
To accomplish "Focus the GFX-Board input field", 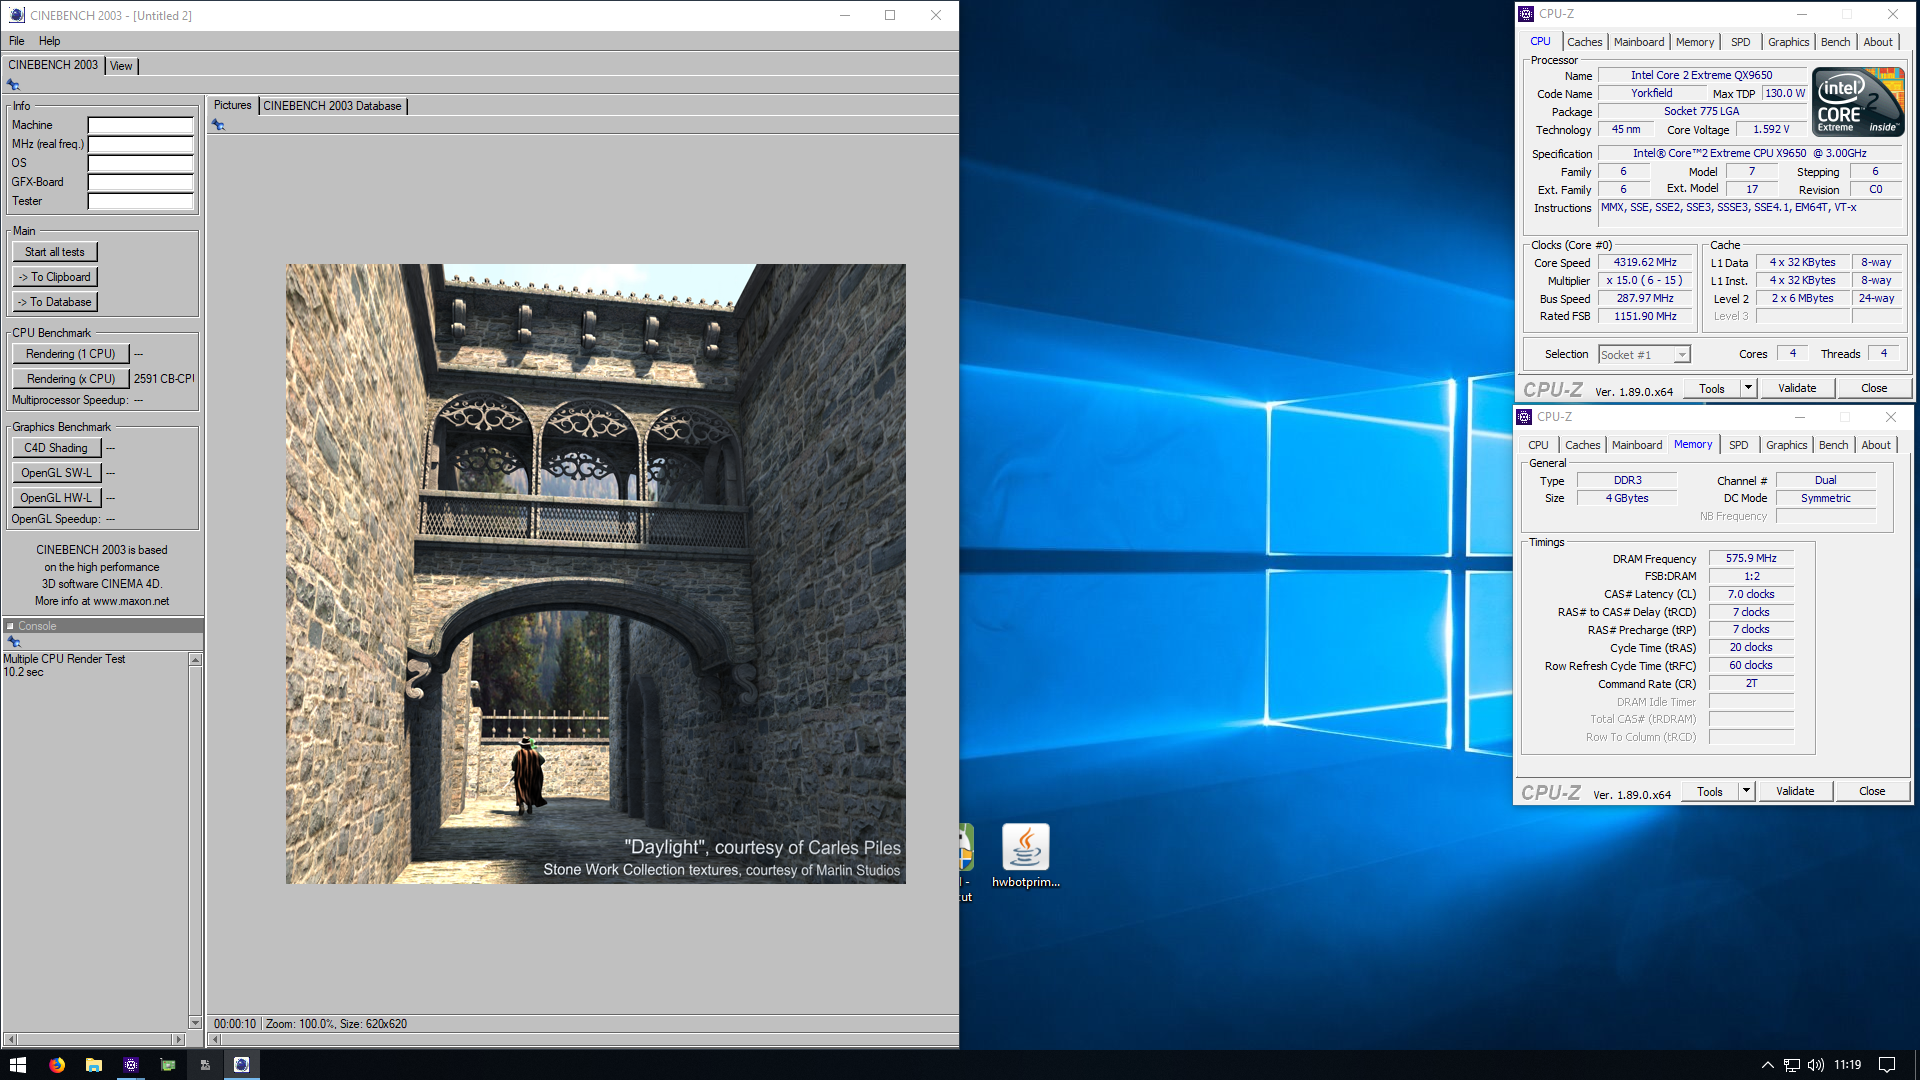I will (140, 183).
